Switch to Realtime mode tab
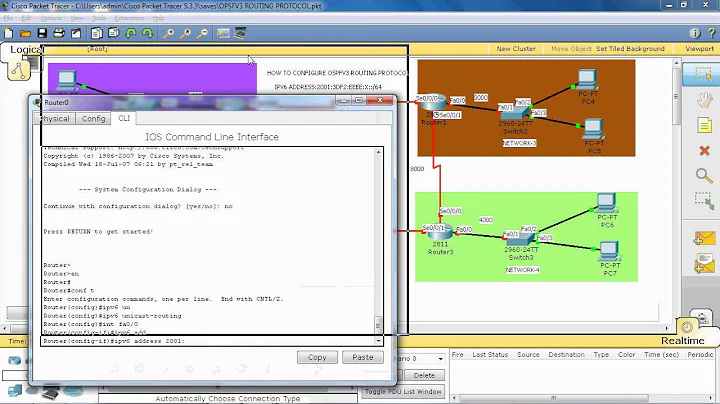 [682, 340]
